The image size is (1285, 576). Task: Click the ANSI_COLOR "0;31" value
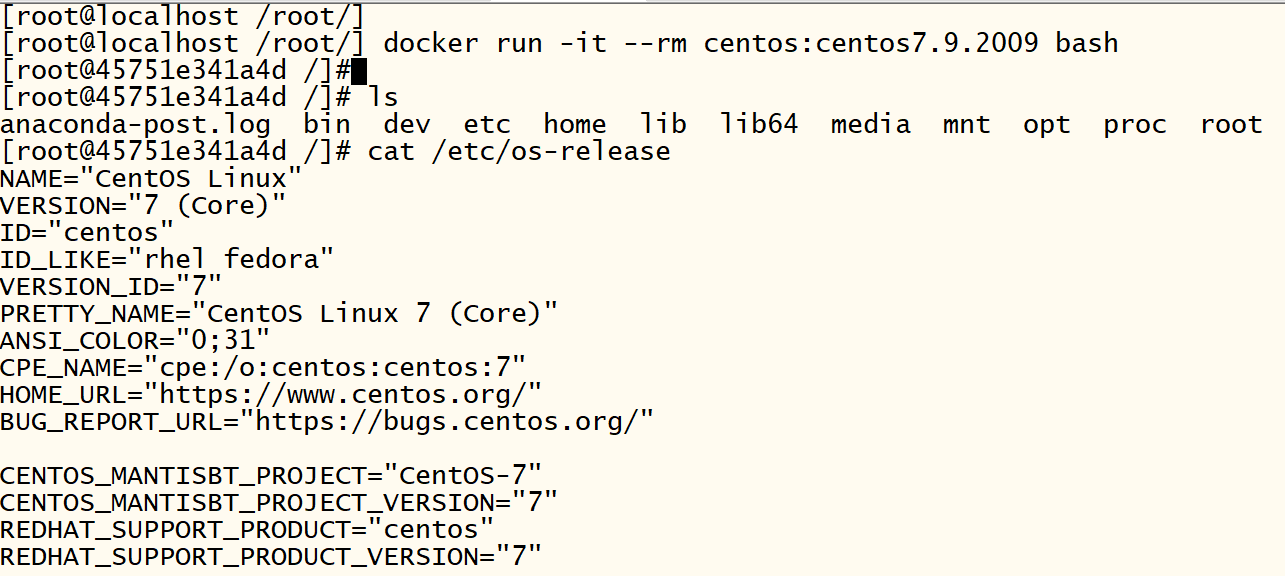(x=223, y=340)
